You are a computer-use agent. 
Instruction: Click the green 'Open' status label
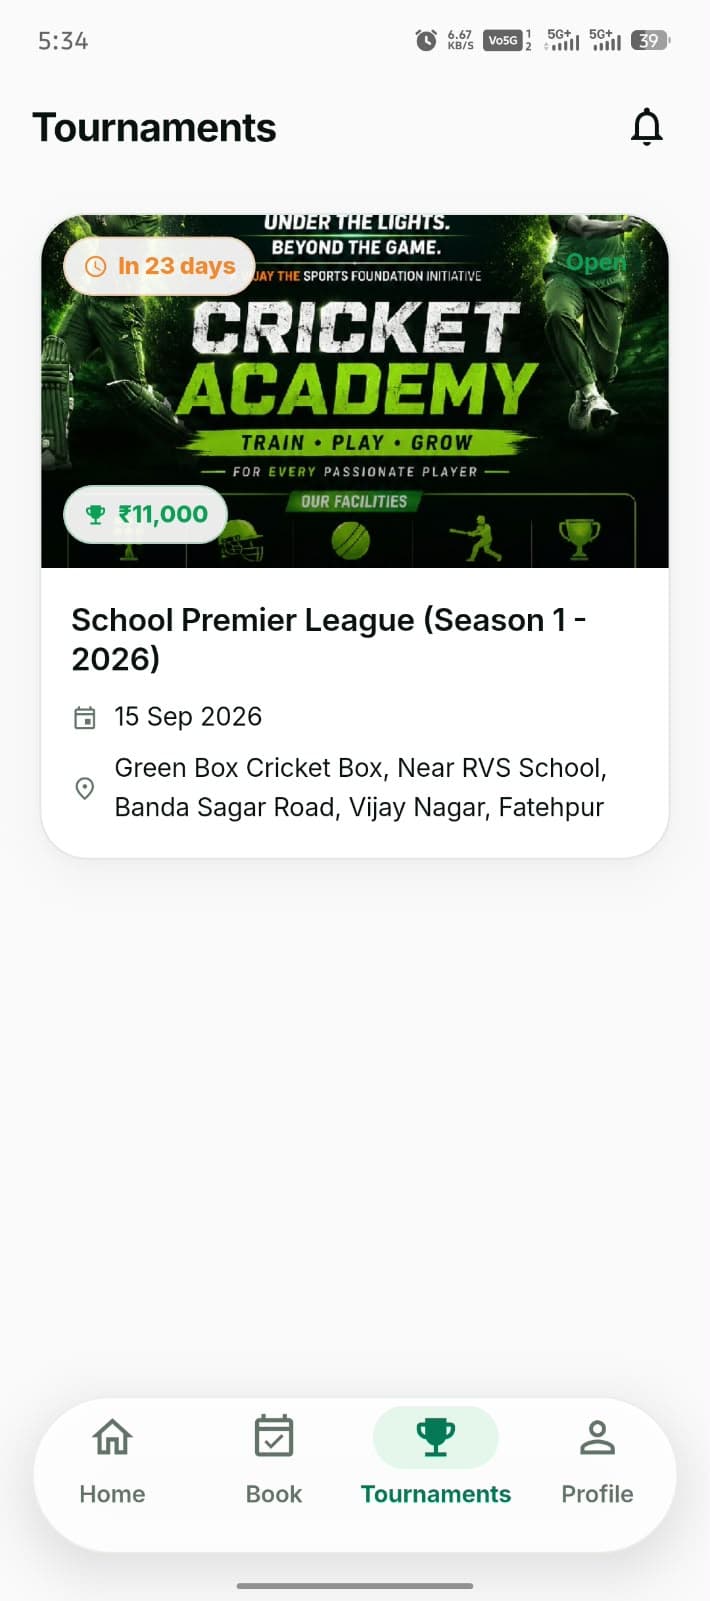click(596, 262)
